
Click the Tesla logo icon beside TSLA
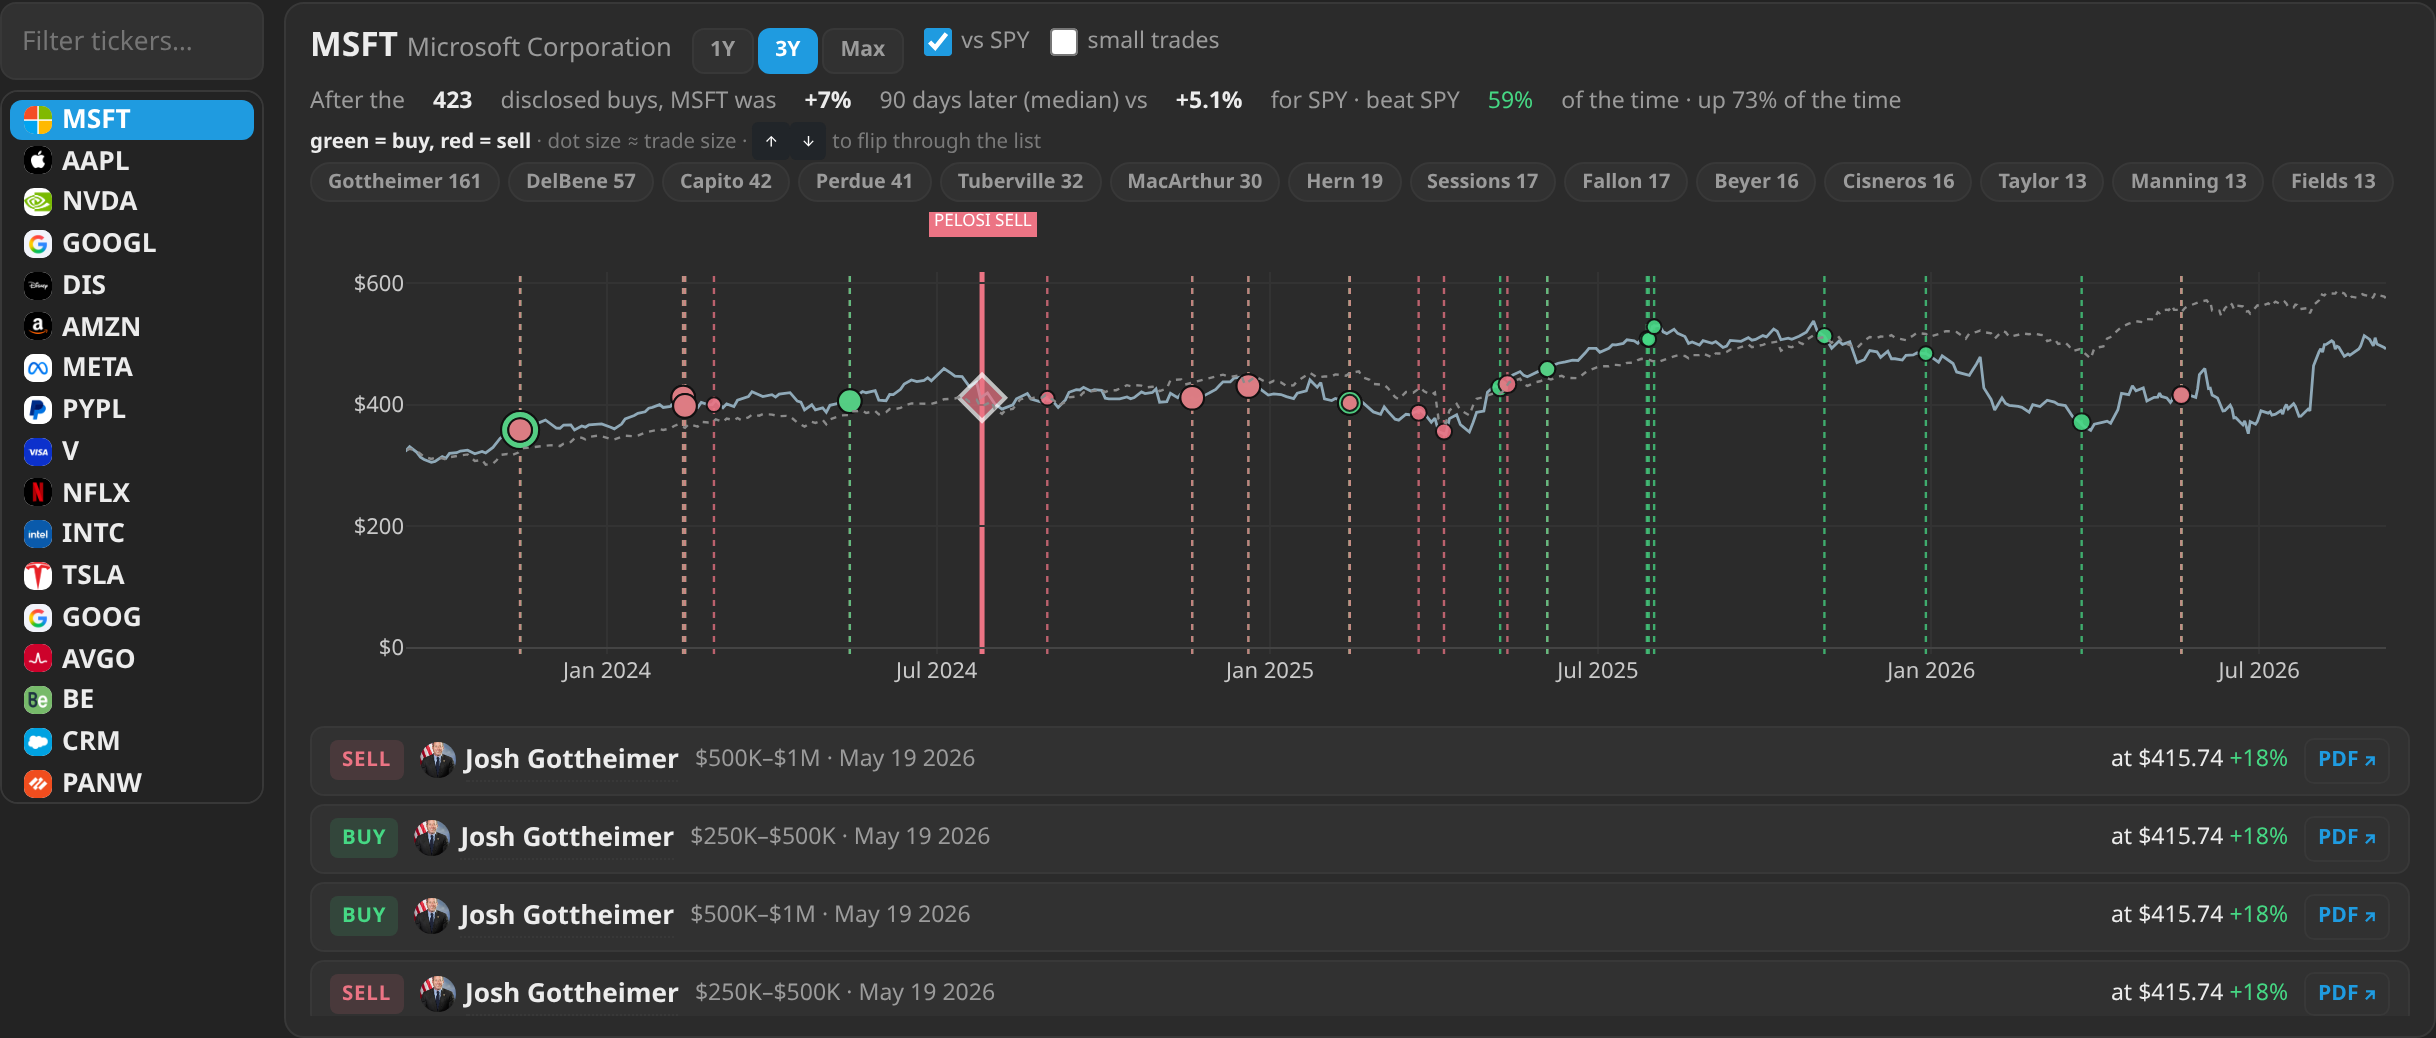pyautogui.click(x=38, y=575)
